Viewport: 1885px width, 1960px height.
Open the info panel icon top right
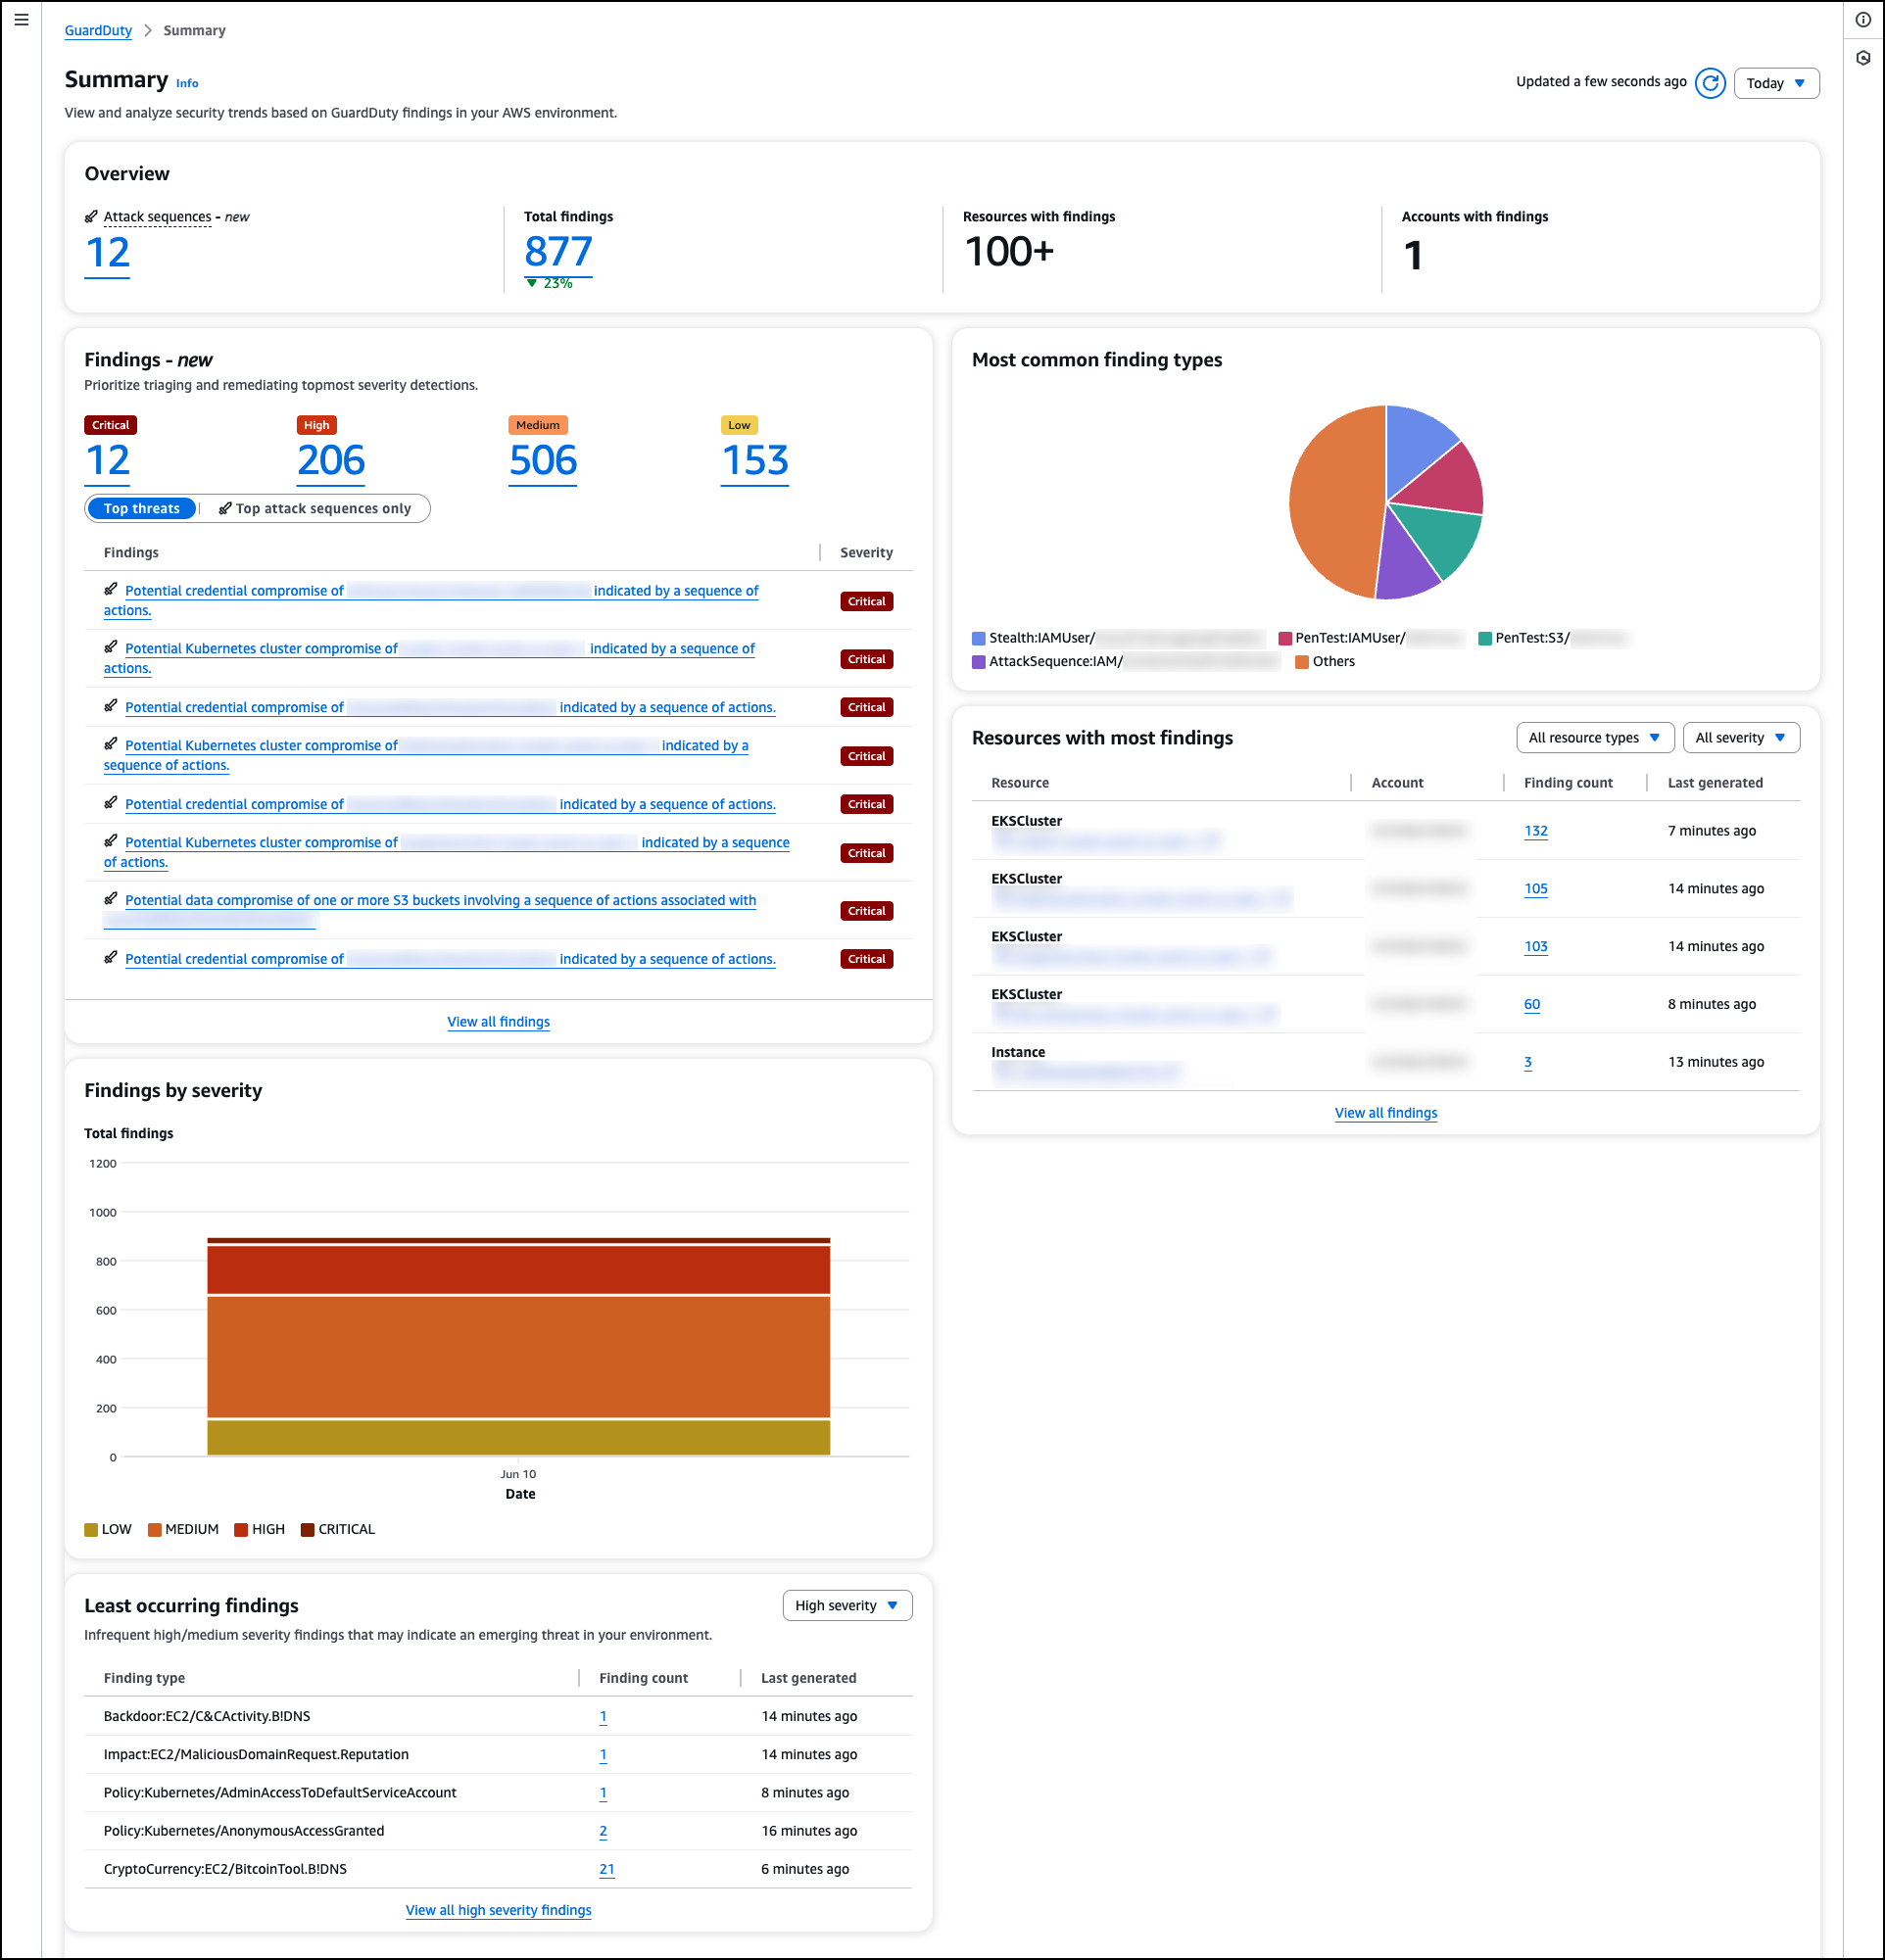pos(1863,19)
